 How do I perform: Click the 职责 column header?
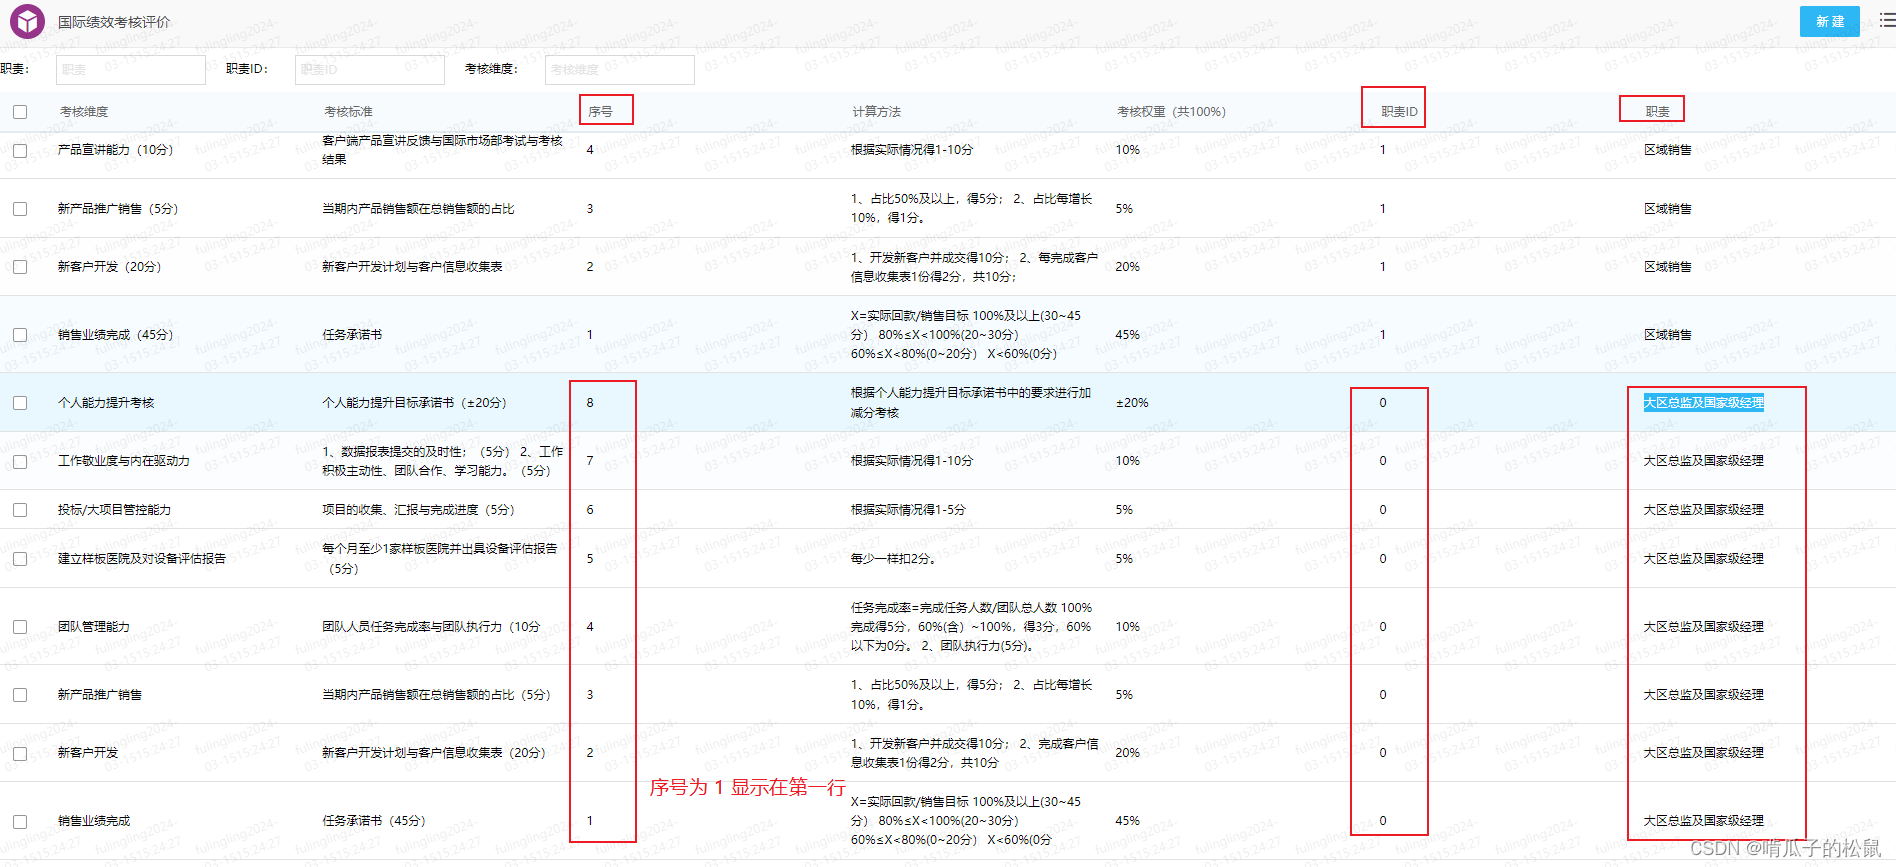(1658, 112)
